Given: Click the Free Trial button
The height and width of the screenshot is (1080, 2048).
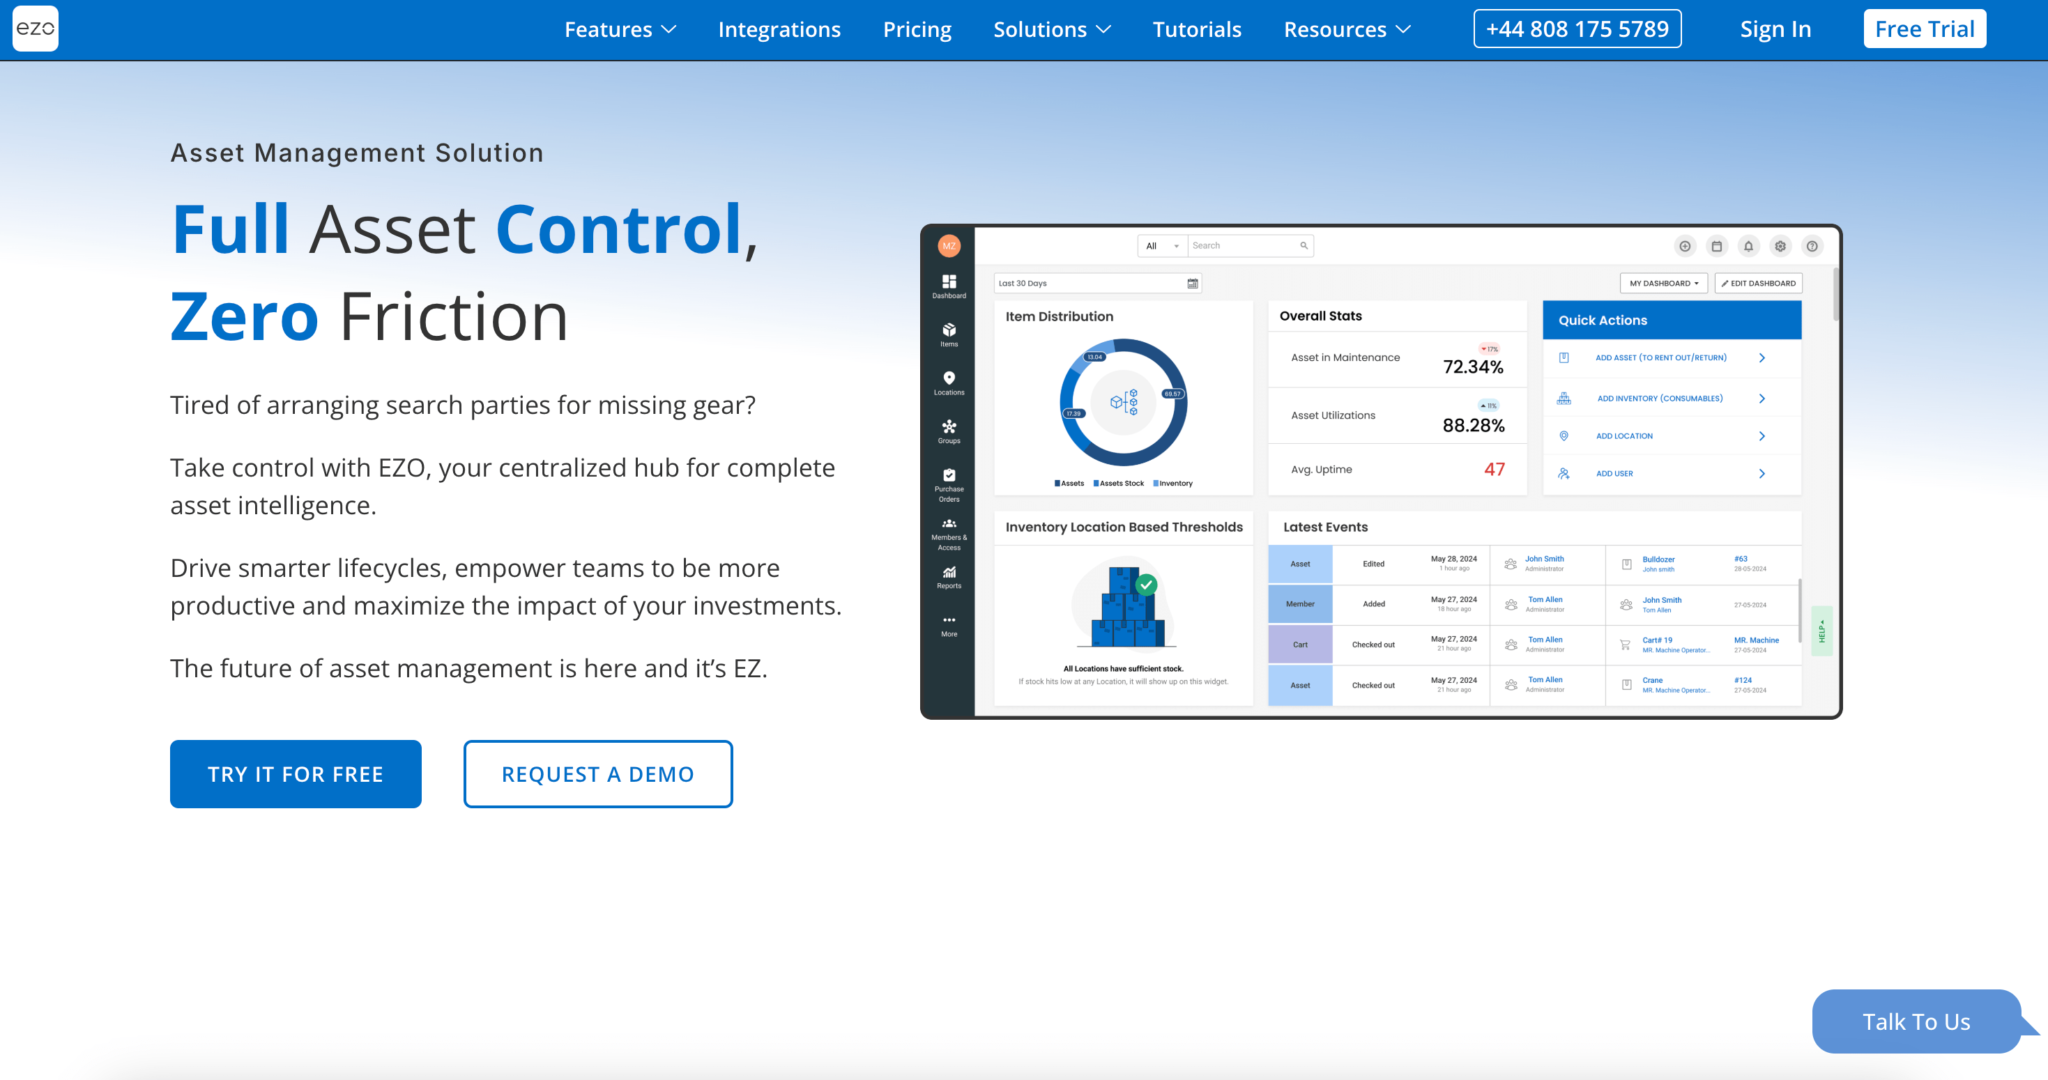Looking at the screenshot, I should coord(1925,28).
